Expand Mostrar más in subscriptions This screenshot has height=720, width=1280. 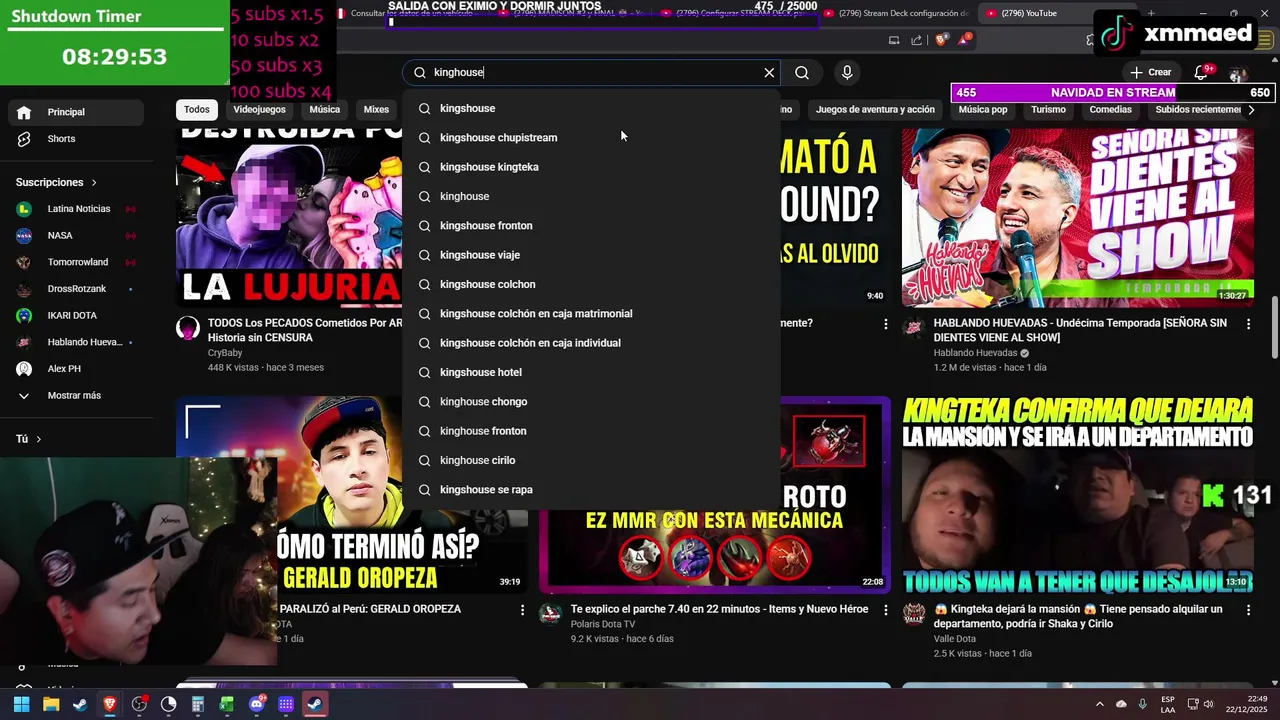[76, 396]
